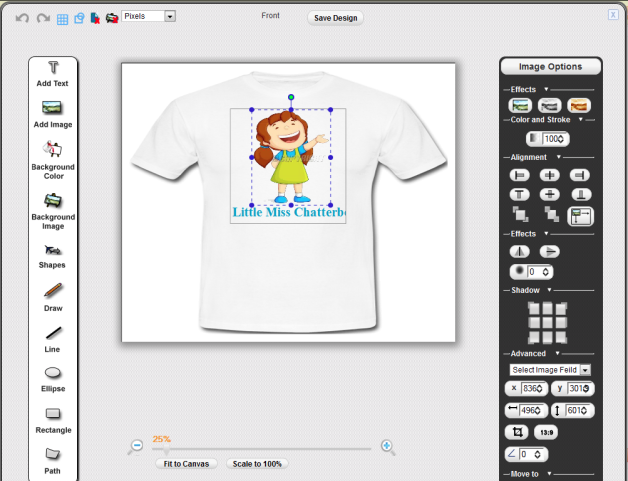Select the Add Text tool

53,74
